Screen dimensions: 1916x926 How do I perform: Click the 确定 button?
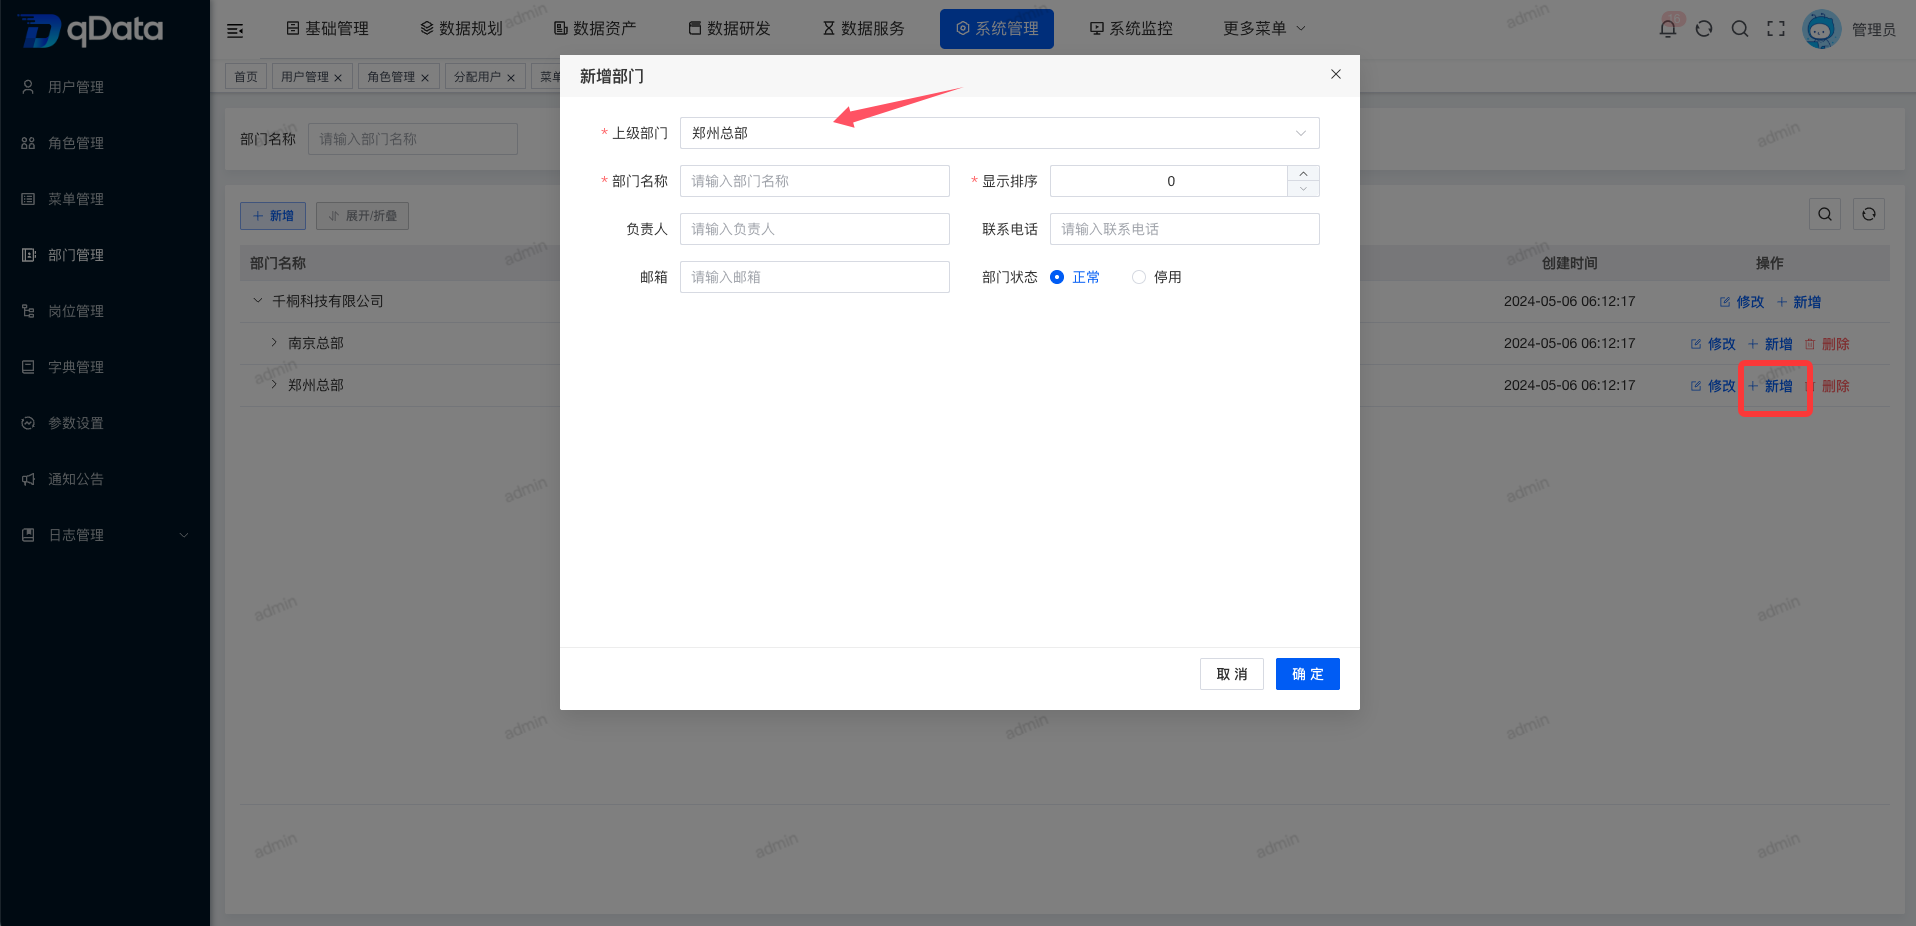1308,674
